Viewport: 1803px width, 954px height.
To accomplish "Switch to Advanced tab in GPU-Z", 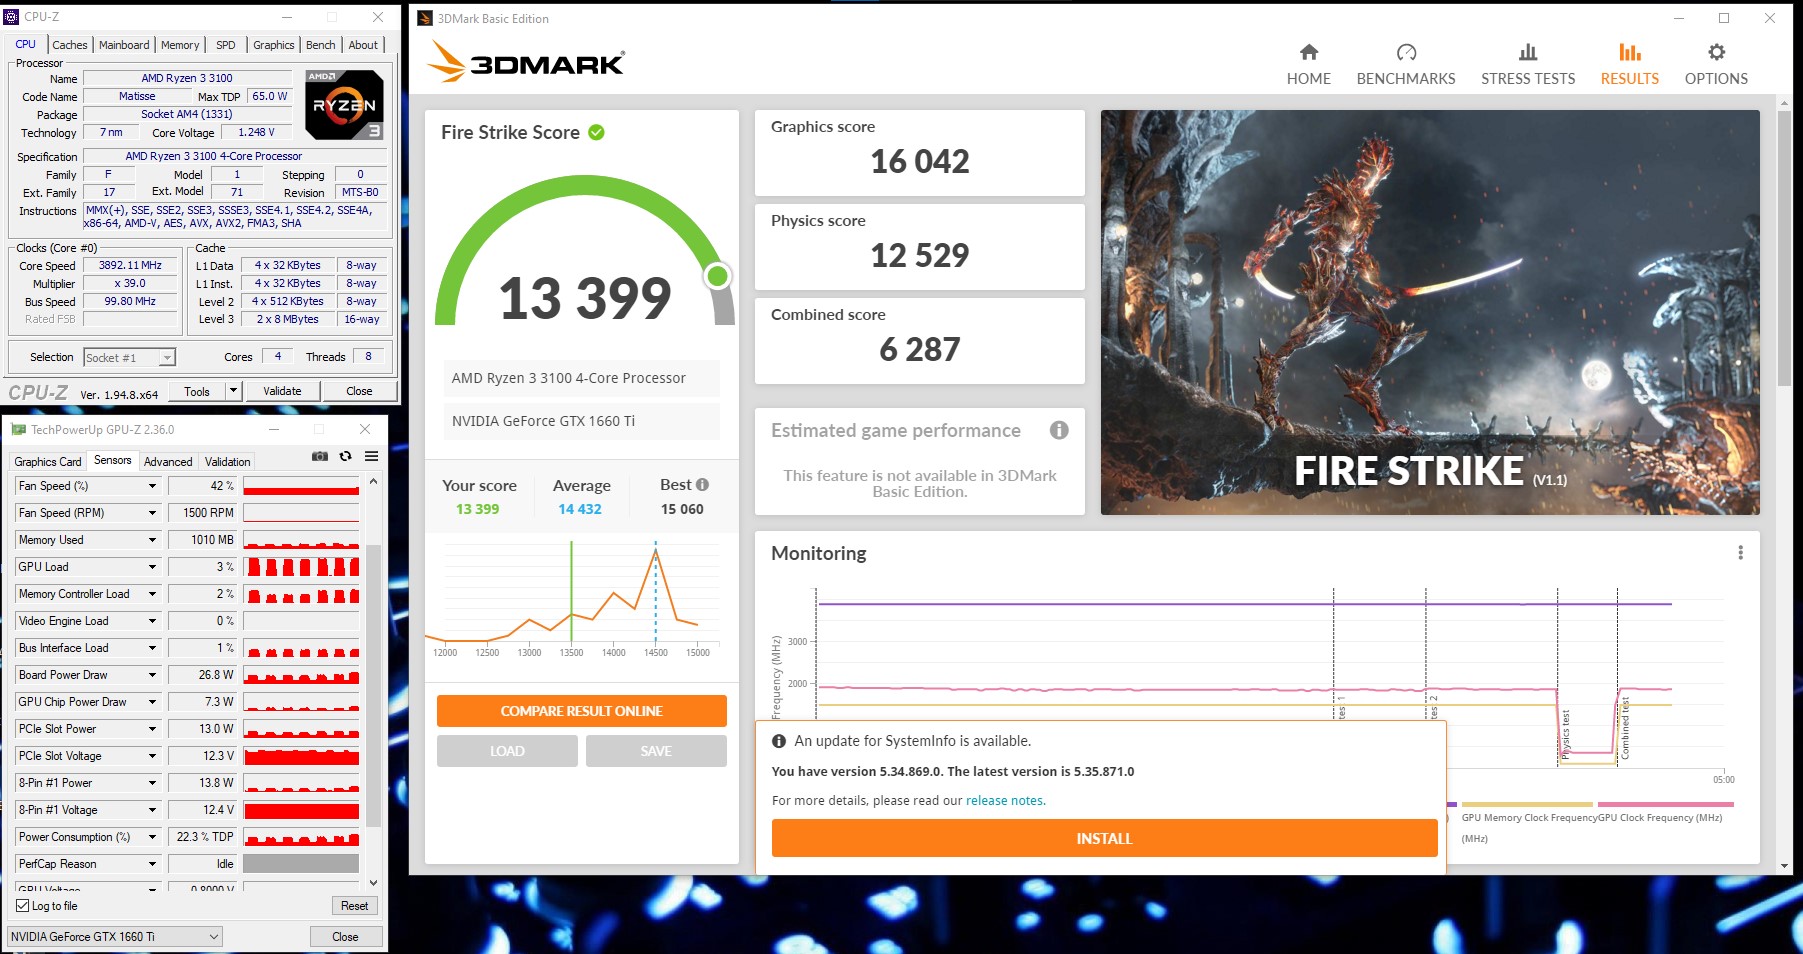I will pos(168,462).
